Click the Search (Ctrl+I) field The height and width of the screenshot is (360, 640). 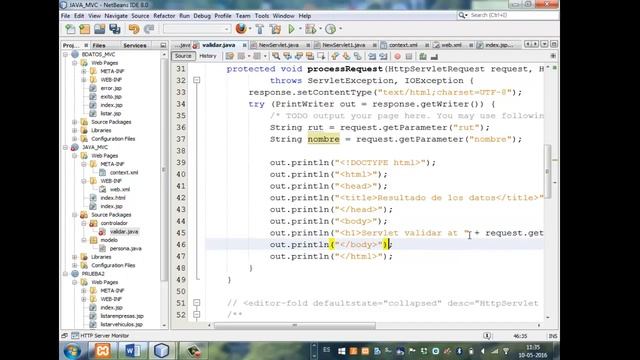(508, 15)
